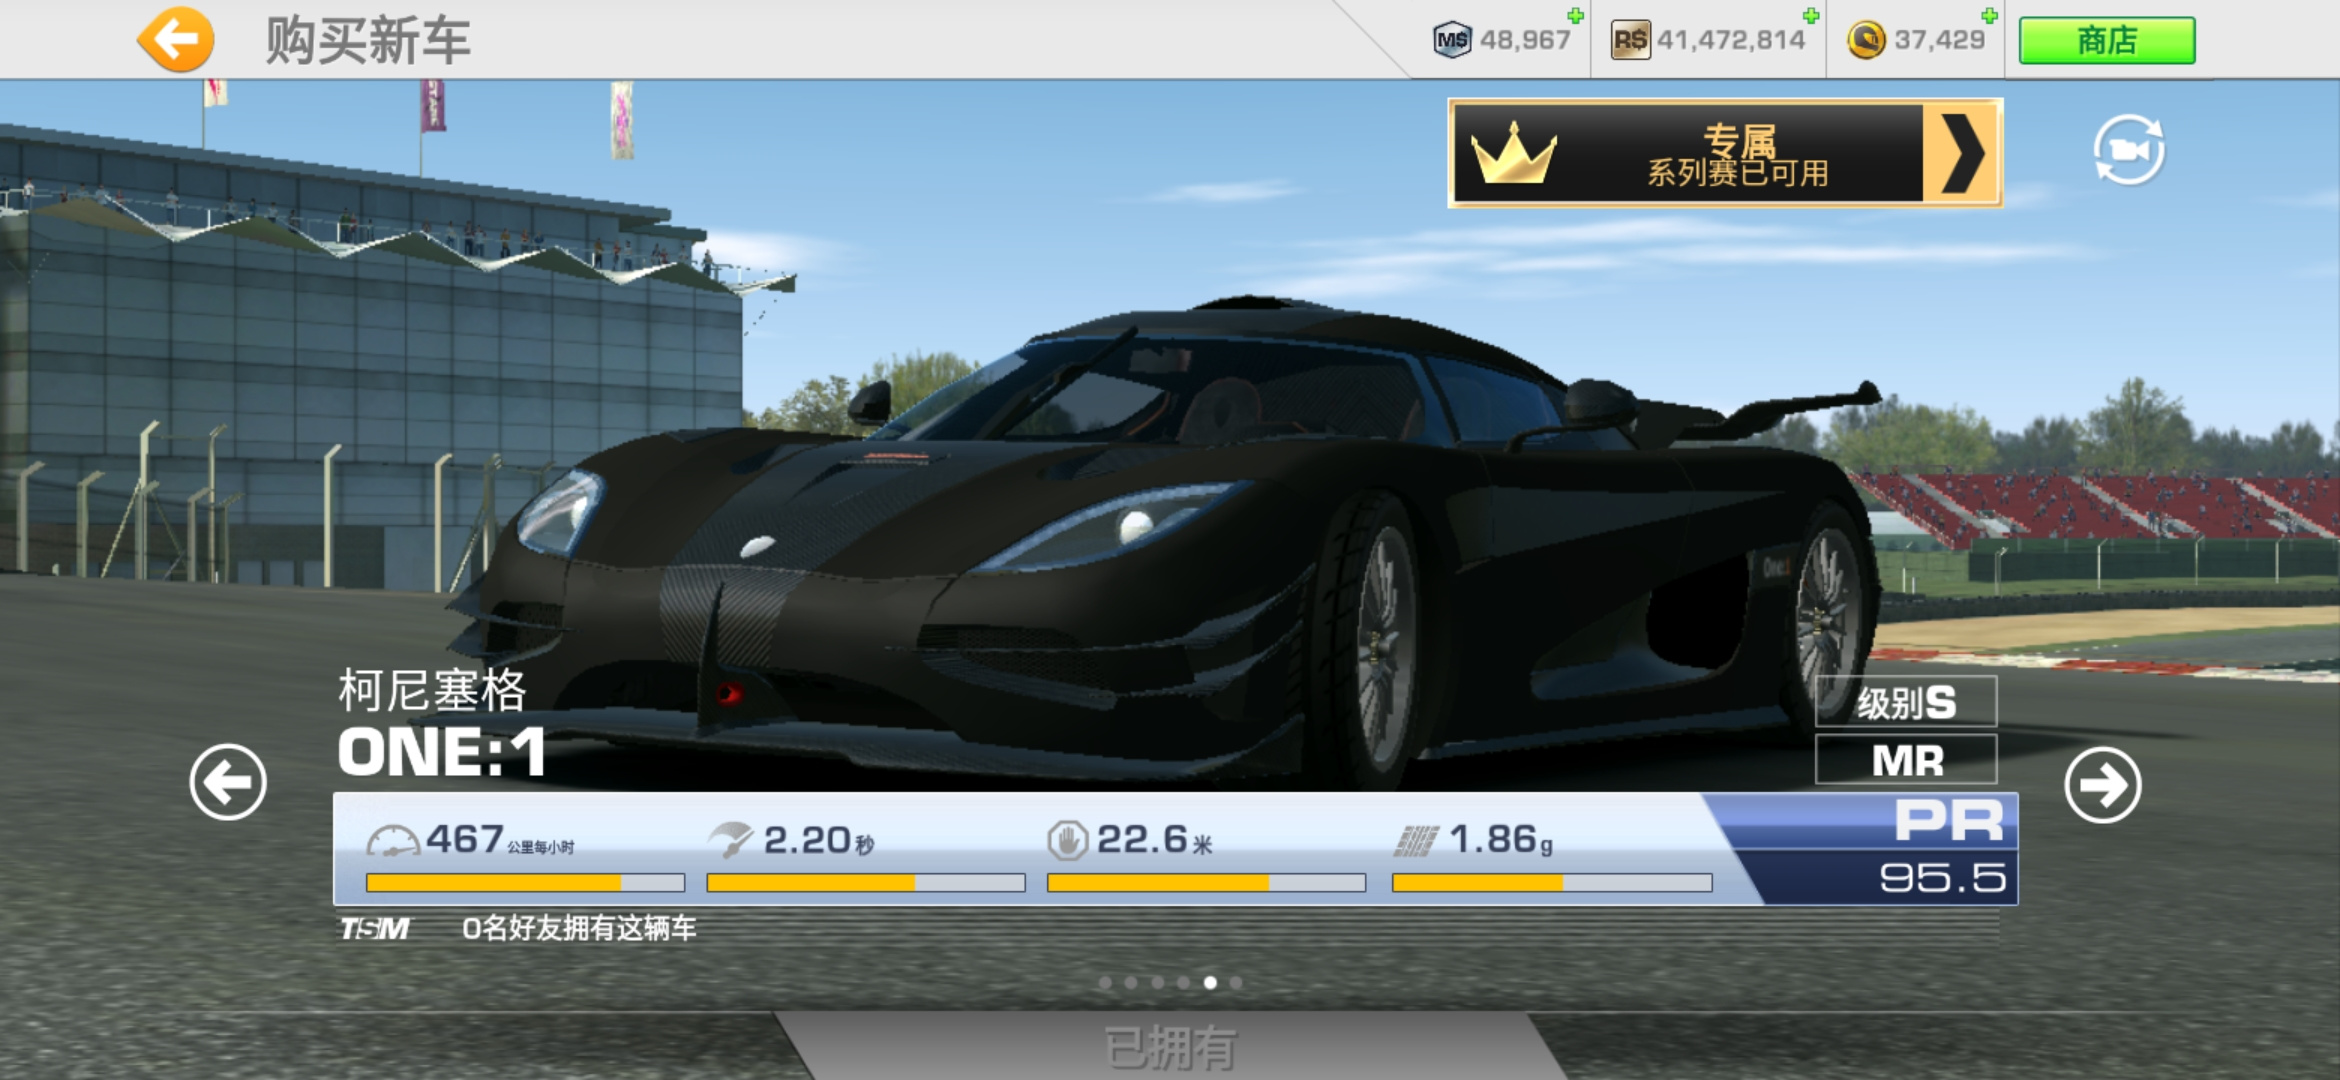This screenshot has width=2340, height=1080.
Task: Select the 0名好友拥有这辆车 text
Action: click(579, 929)
